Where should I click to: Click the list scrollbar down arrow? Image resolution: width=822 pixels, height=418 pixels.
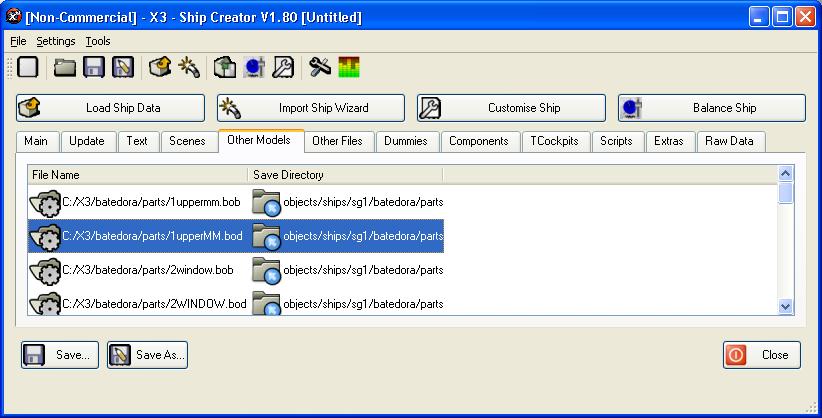coord(785,306)
